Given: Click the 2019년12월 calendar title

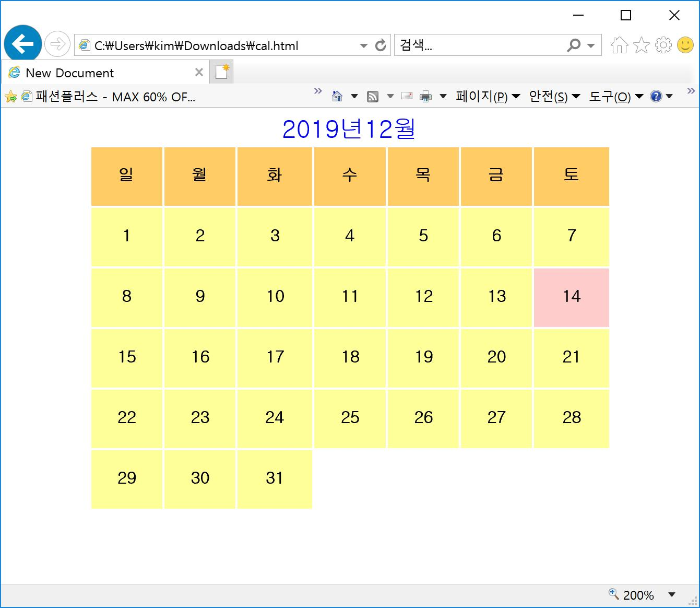Looking at the screenshot, I should [x=349, y=129].
